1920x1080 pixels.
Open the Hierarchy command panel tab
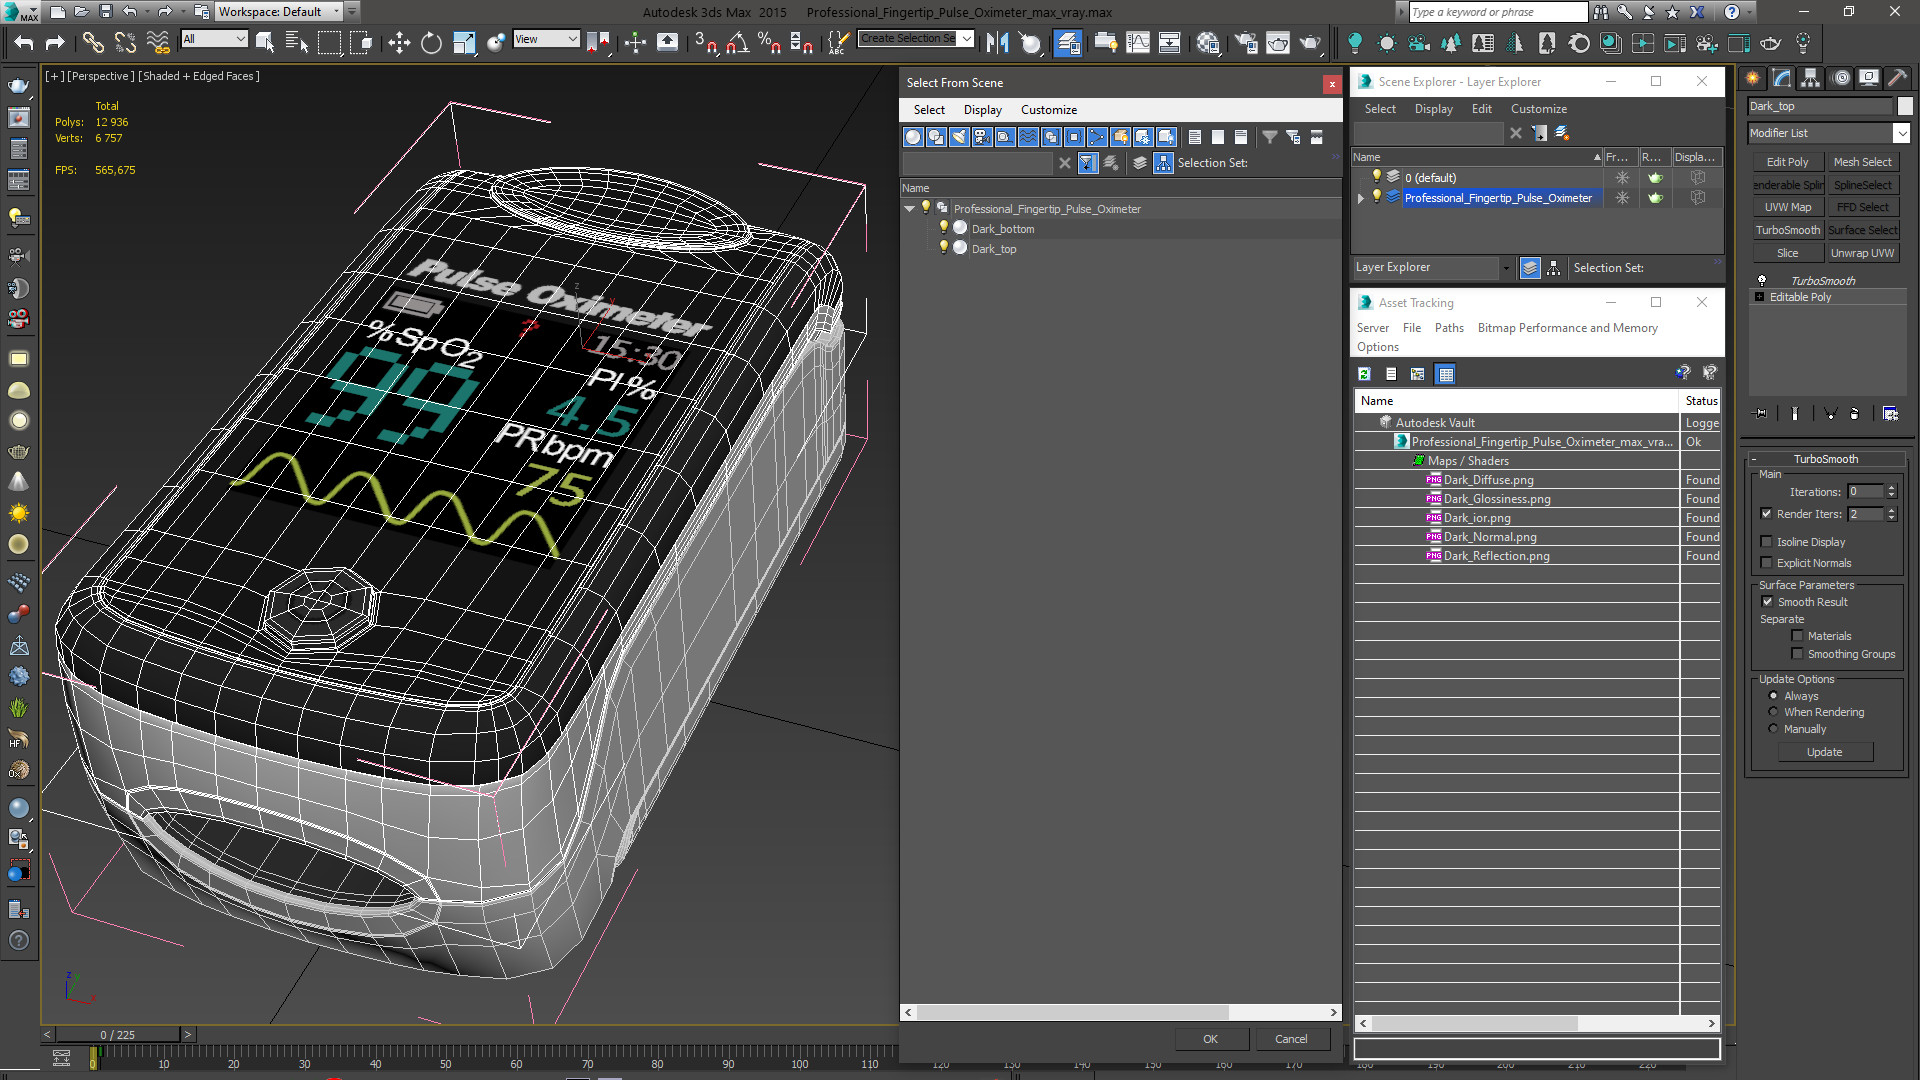(1810, 79)
